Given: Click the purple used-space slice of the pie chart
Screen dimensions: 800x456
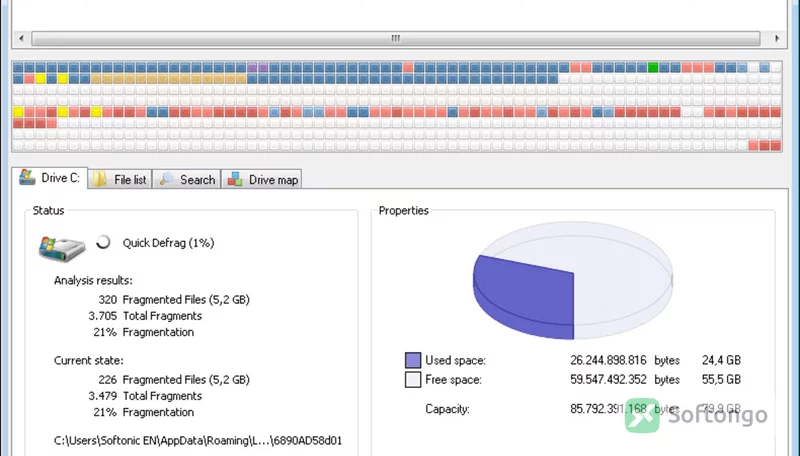Looking at the screenshot, I should pyautogui.click(x=526, y=296).
